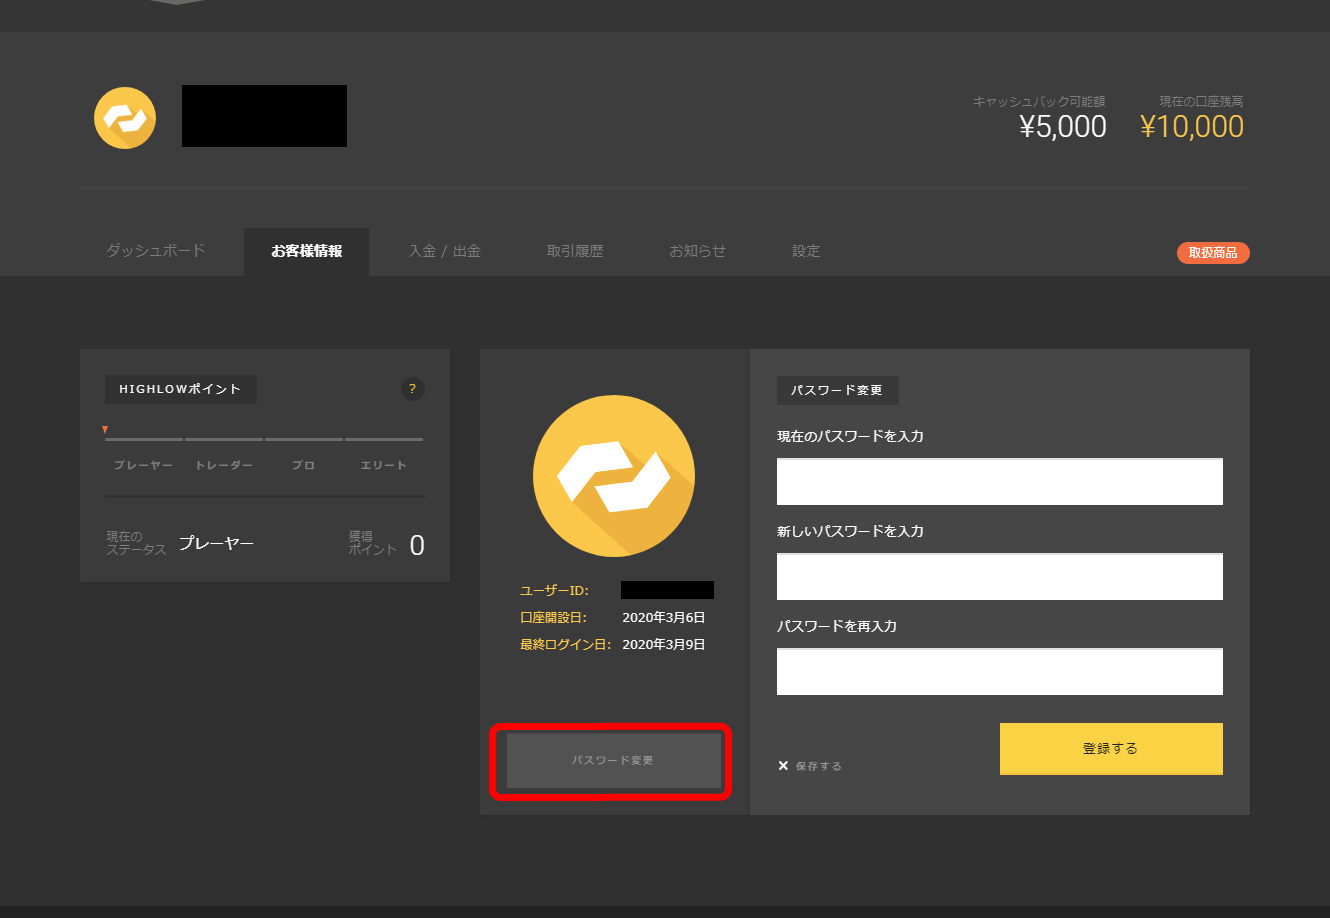Open the 設定 tab
Viewport: 1330px width, 918px height.
point(806,251)
